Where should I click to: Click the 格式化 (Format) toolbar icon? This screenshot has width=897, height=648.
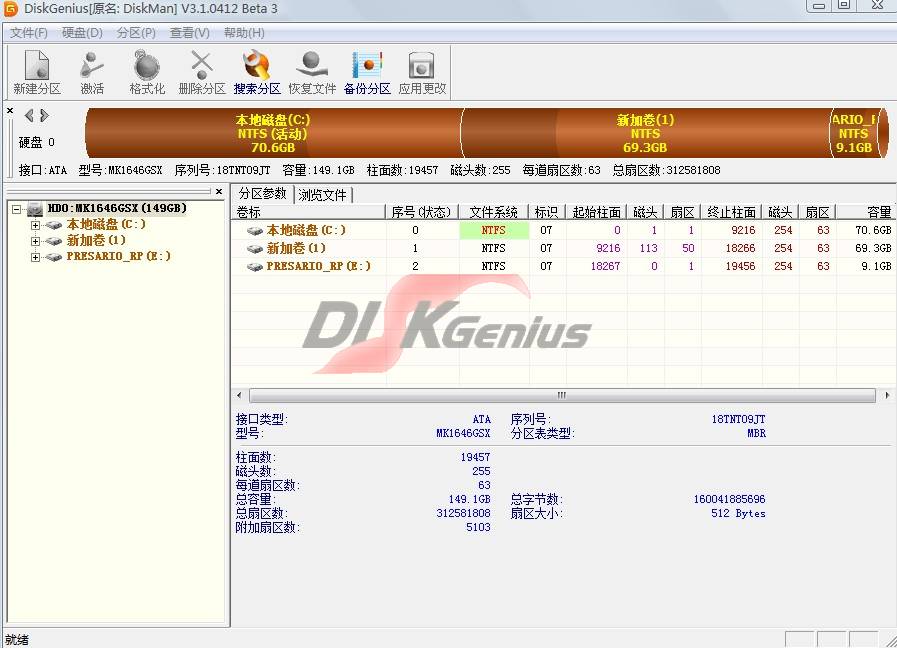[147, 73]
